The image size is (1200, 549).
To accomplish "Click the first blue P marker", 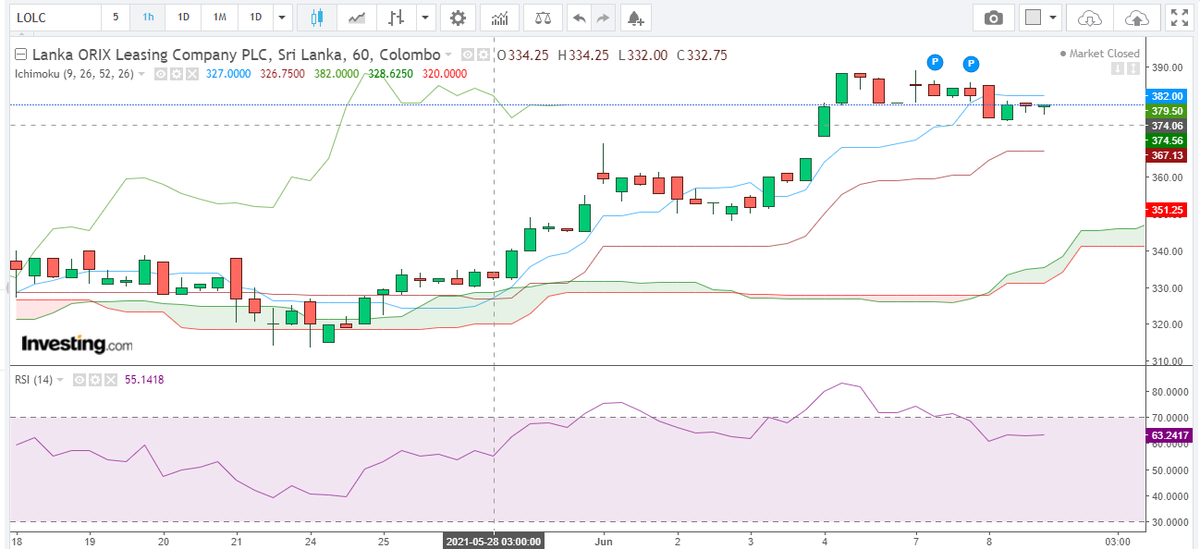I will click(935, 62).
